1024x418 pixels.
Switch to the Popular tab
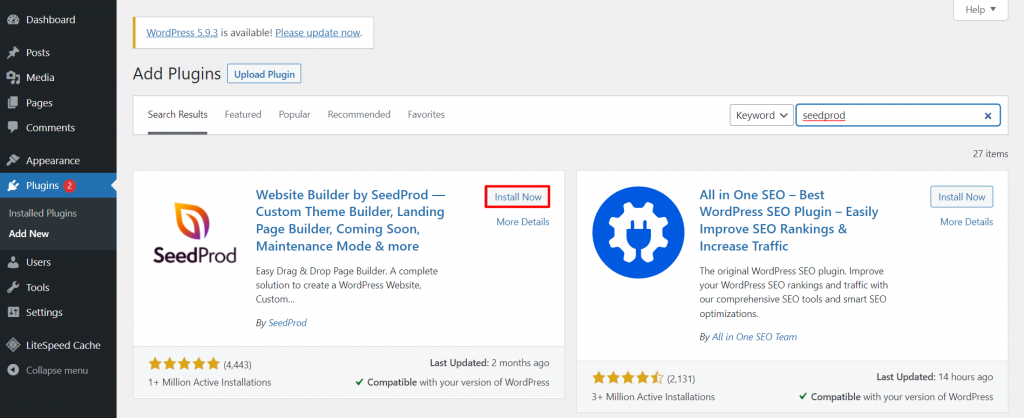pos(294,115)
